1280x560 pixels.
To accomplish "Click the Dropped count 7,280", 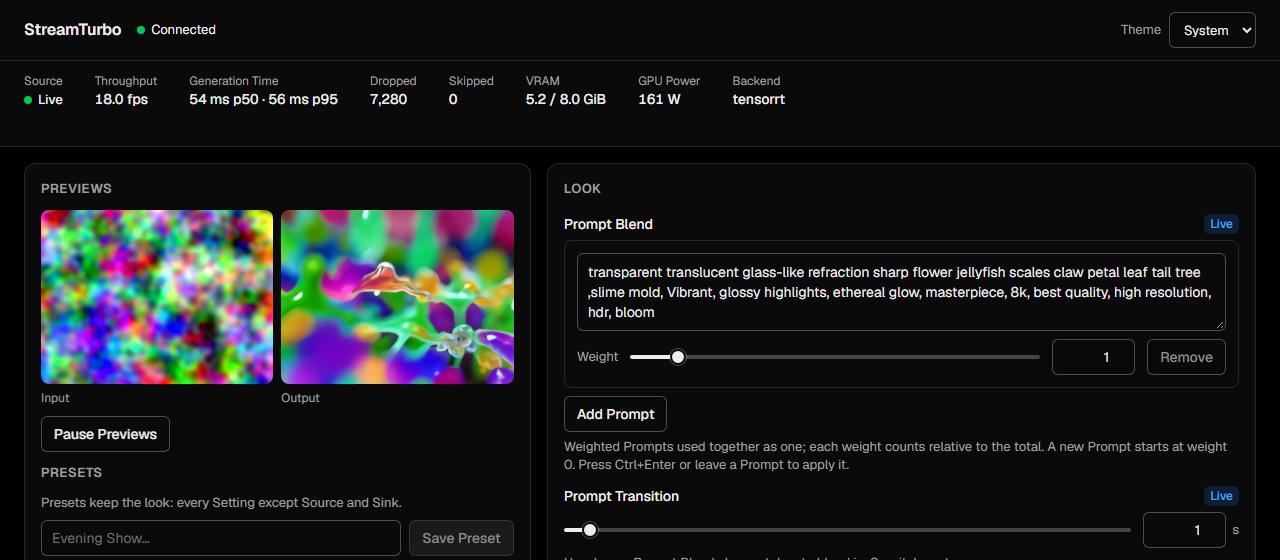I will pyautogui.click(x=388, y=99).
